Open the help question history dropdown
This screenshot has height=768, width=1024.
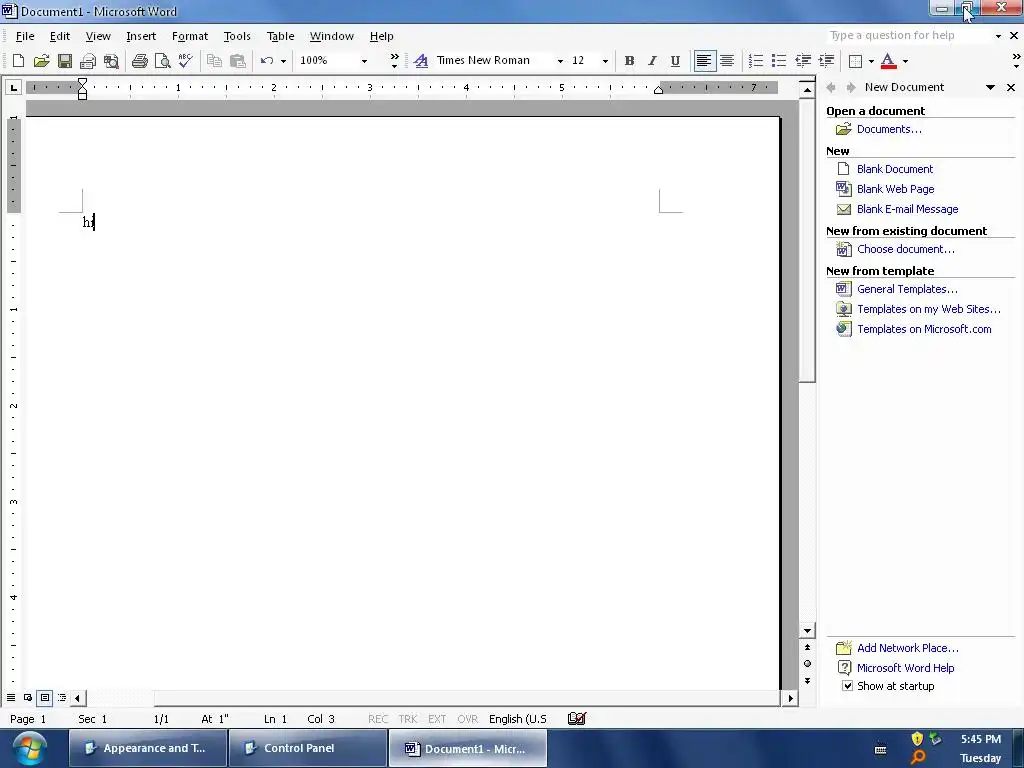pos(998,36)
